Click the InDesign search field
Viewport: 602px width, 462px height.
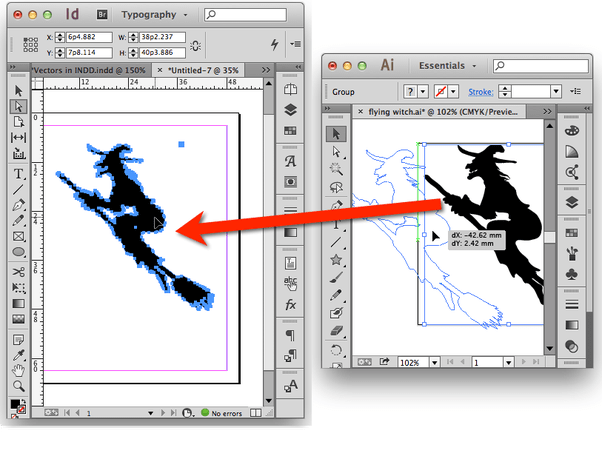click(246, 15)
